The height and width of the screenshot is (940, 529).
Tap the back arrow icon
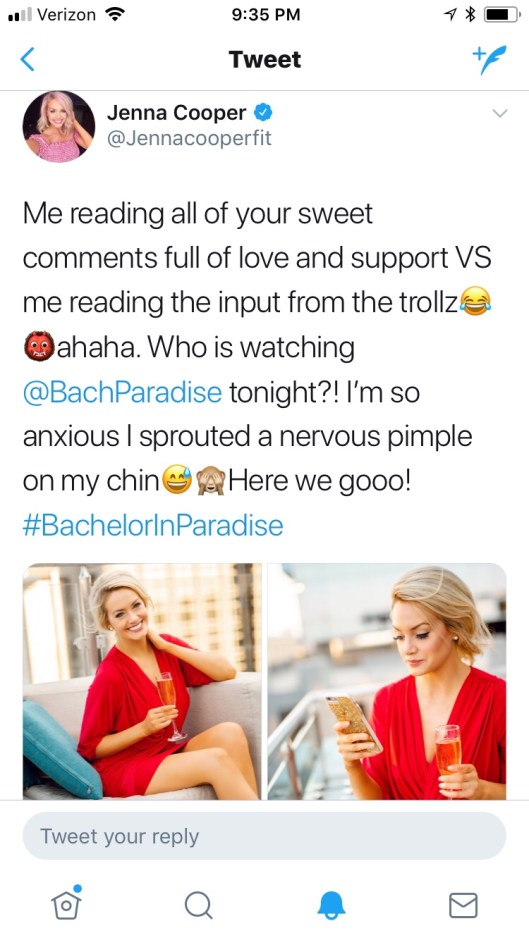[27, 59]
